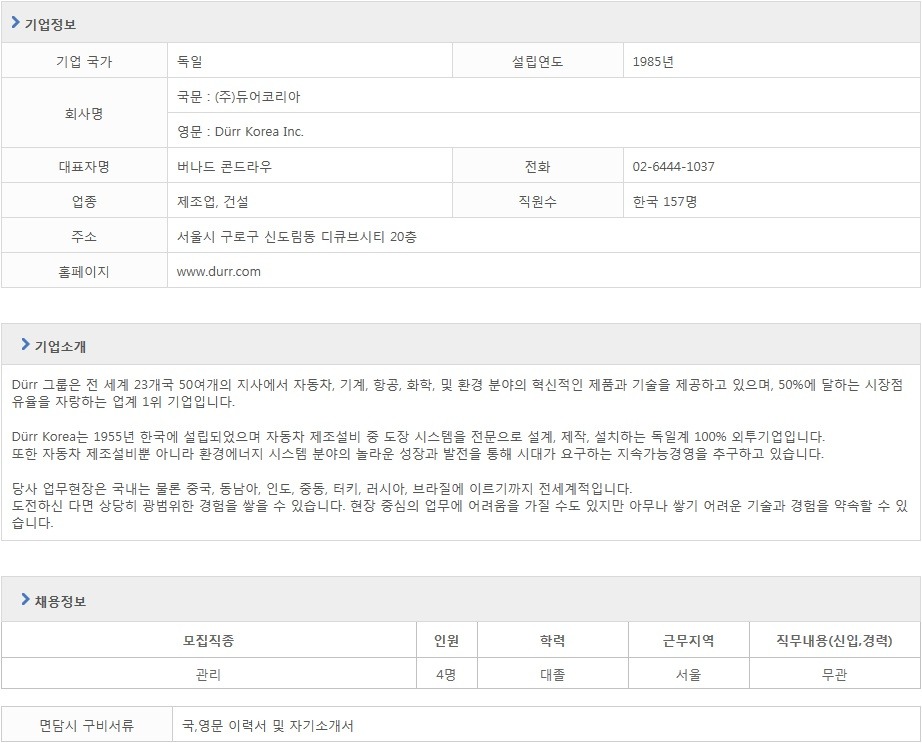Click the 설립연도 label cell

click(537, 61)
